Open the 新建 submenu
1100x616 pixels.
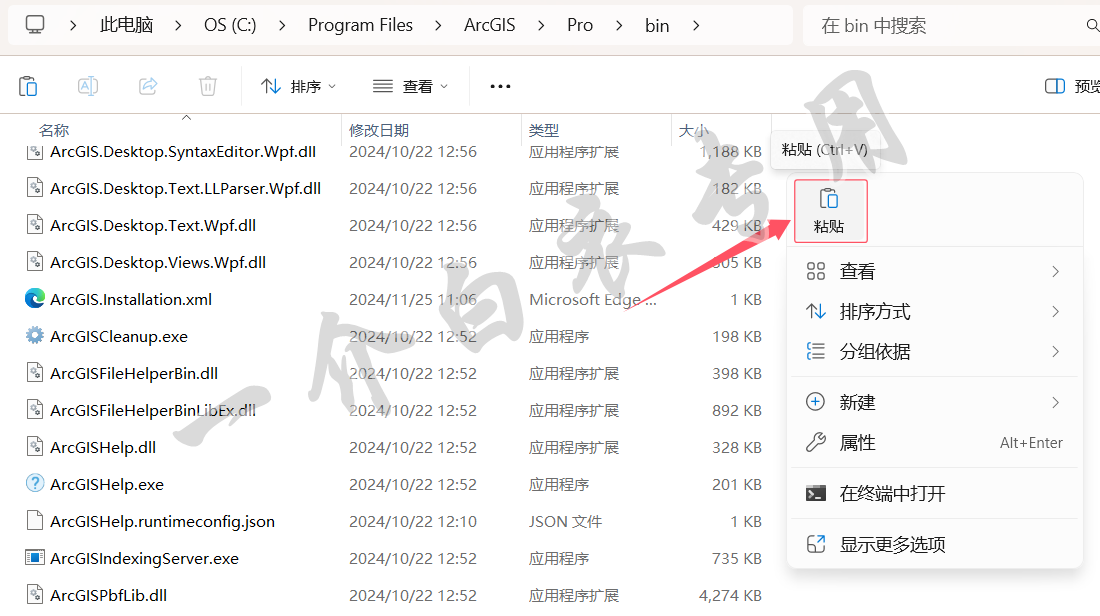[934, 403]
